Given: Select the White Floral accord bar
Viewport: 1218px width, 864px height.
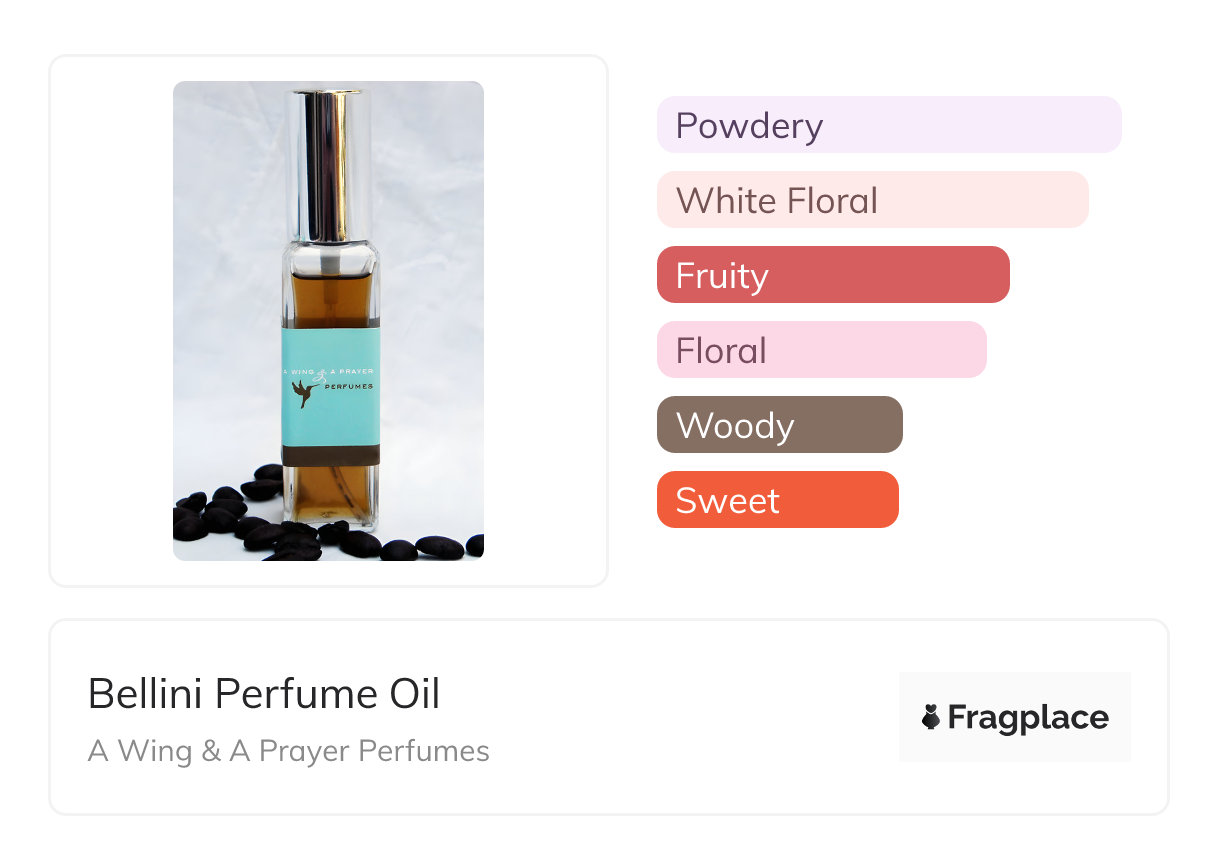Looking at the screenshot, I should click(x=872, y=200).
